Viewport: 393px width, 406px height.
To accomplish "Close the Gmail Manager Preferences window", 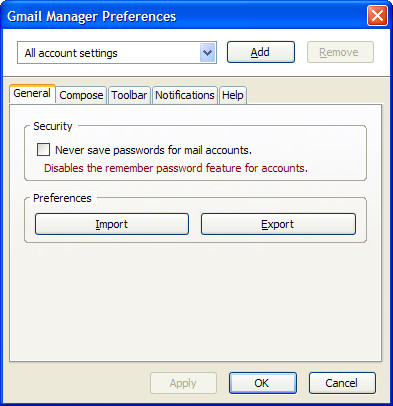I will click(x=377, y=16).
